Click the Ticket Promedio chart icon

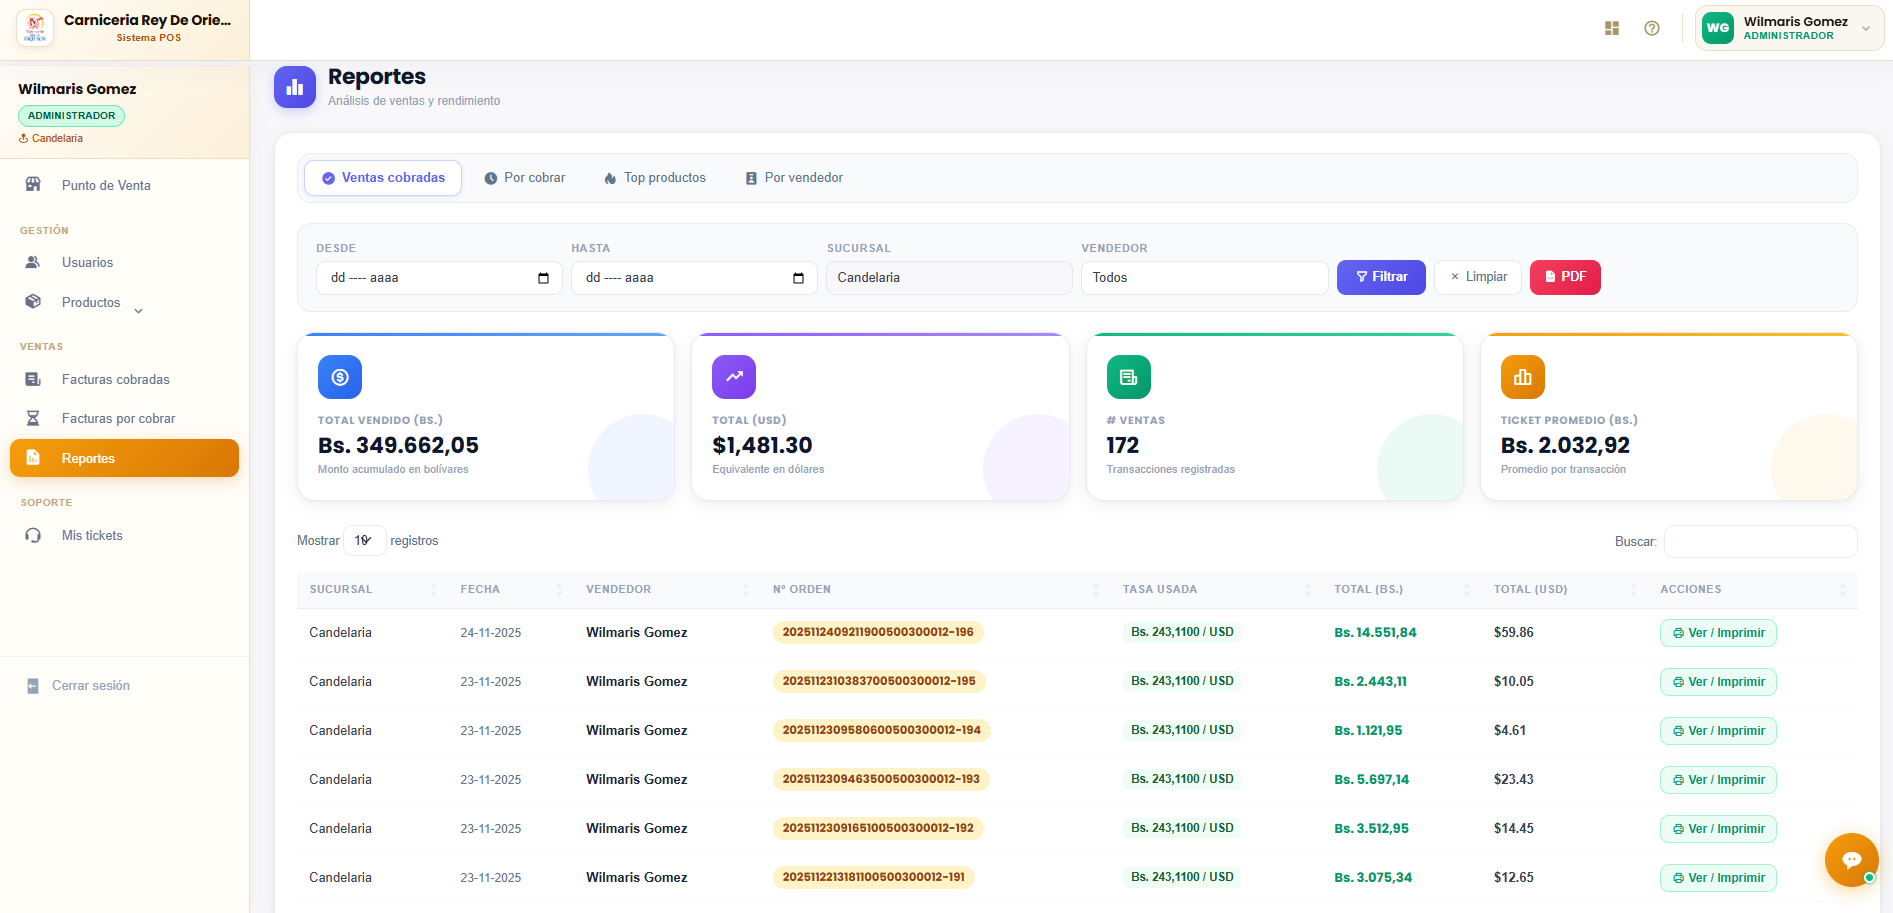coord(1523,377)
